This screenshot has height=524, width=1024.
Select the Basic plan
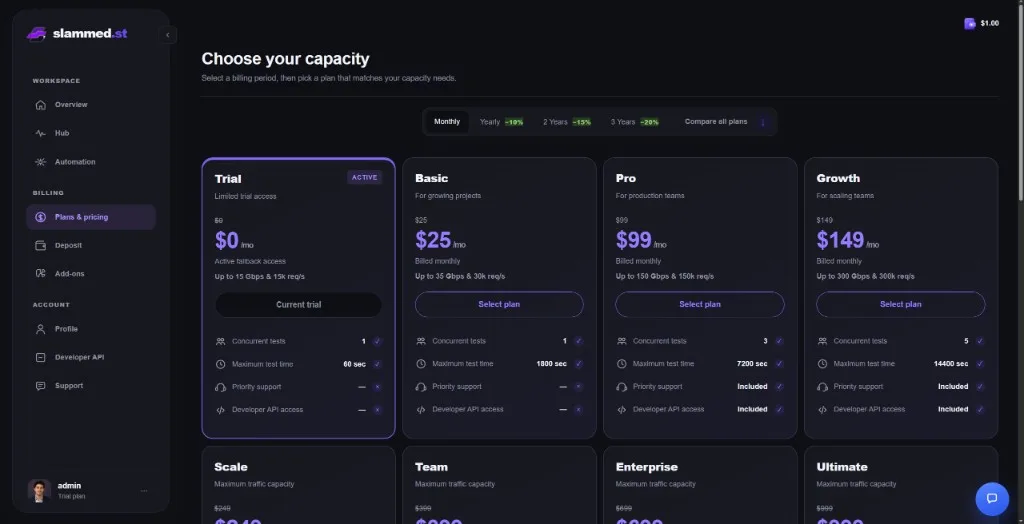click(499, 304)
